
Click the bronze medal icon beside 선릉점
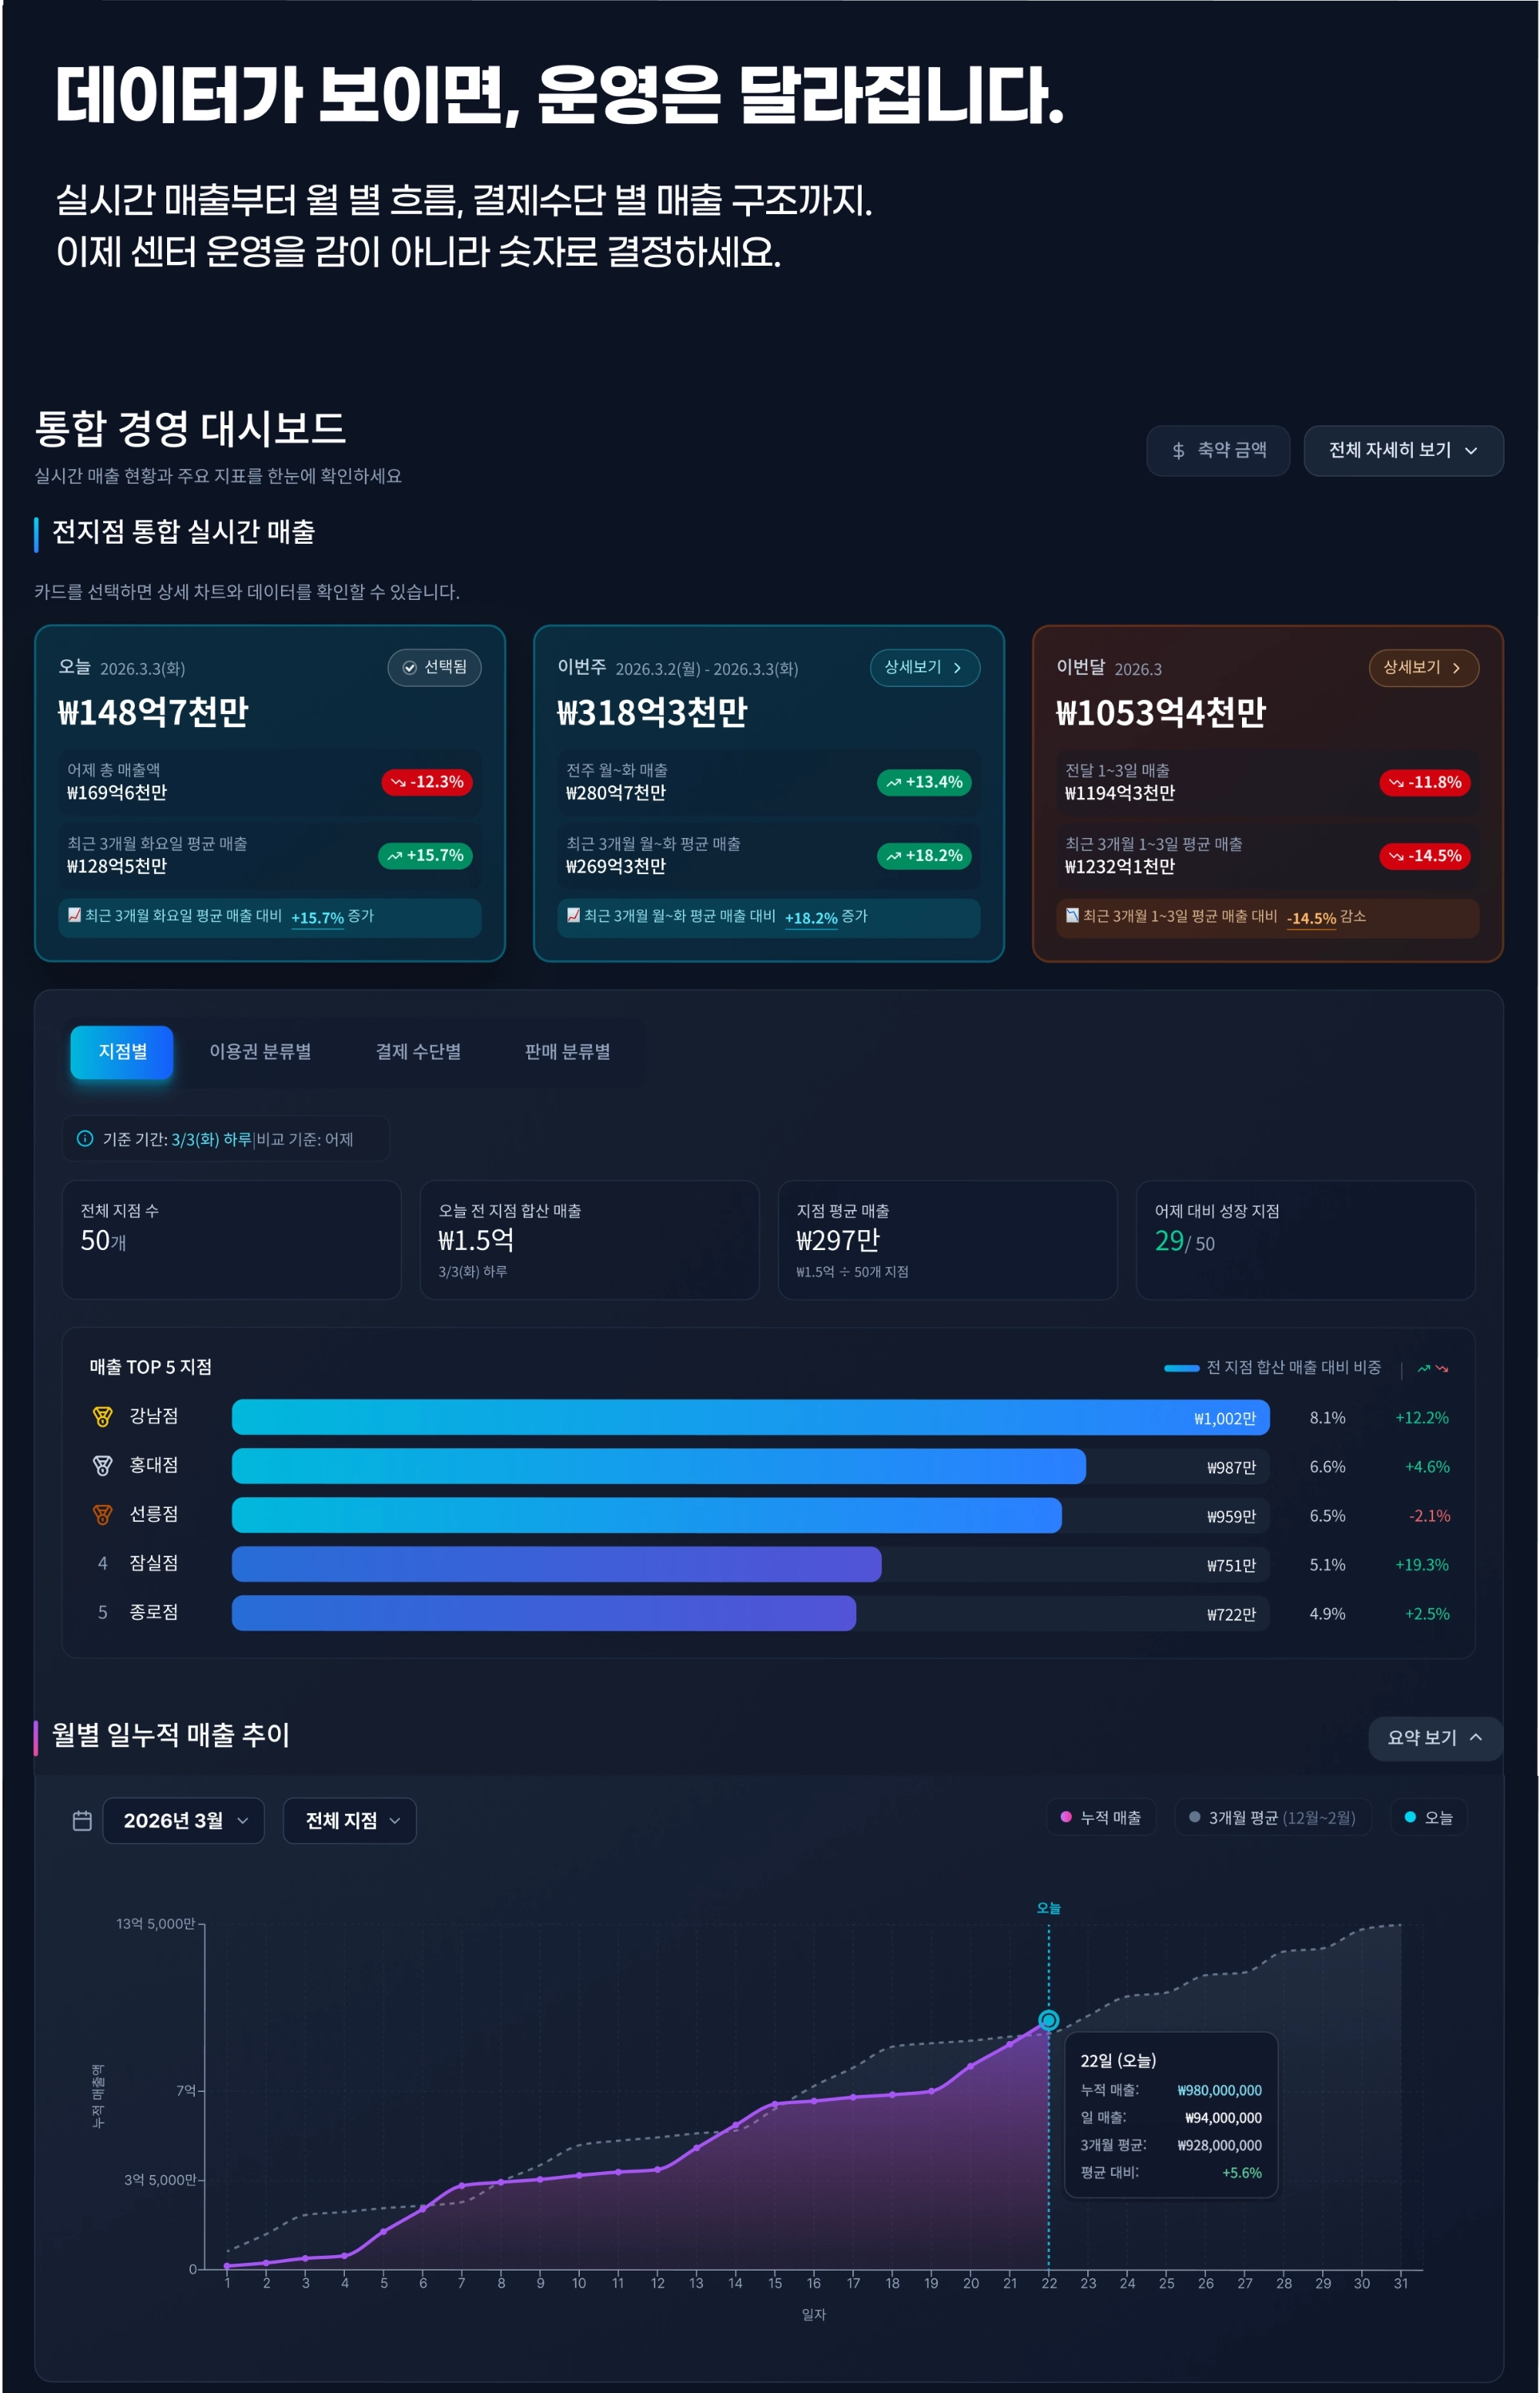[x=102, y=1515]
